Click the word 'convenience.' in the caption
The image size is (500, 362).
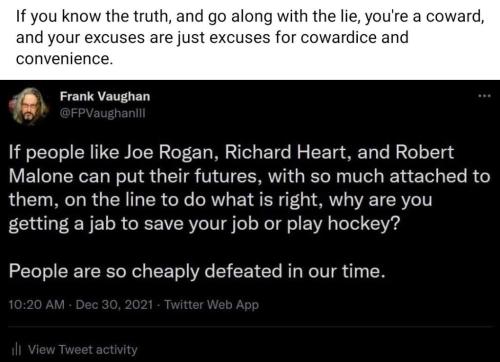pyautogui.click(x=65, y=59)
